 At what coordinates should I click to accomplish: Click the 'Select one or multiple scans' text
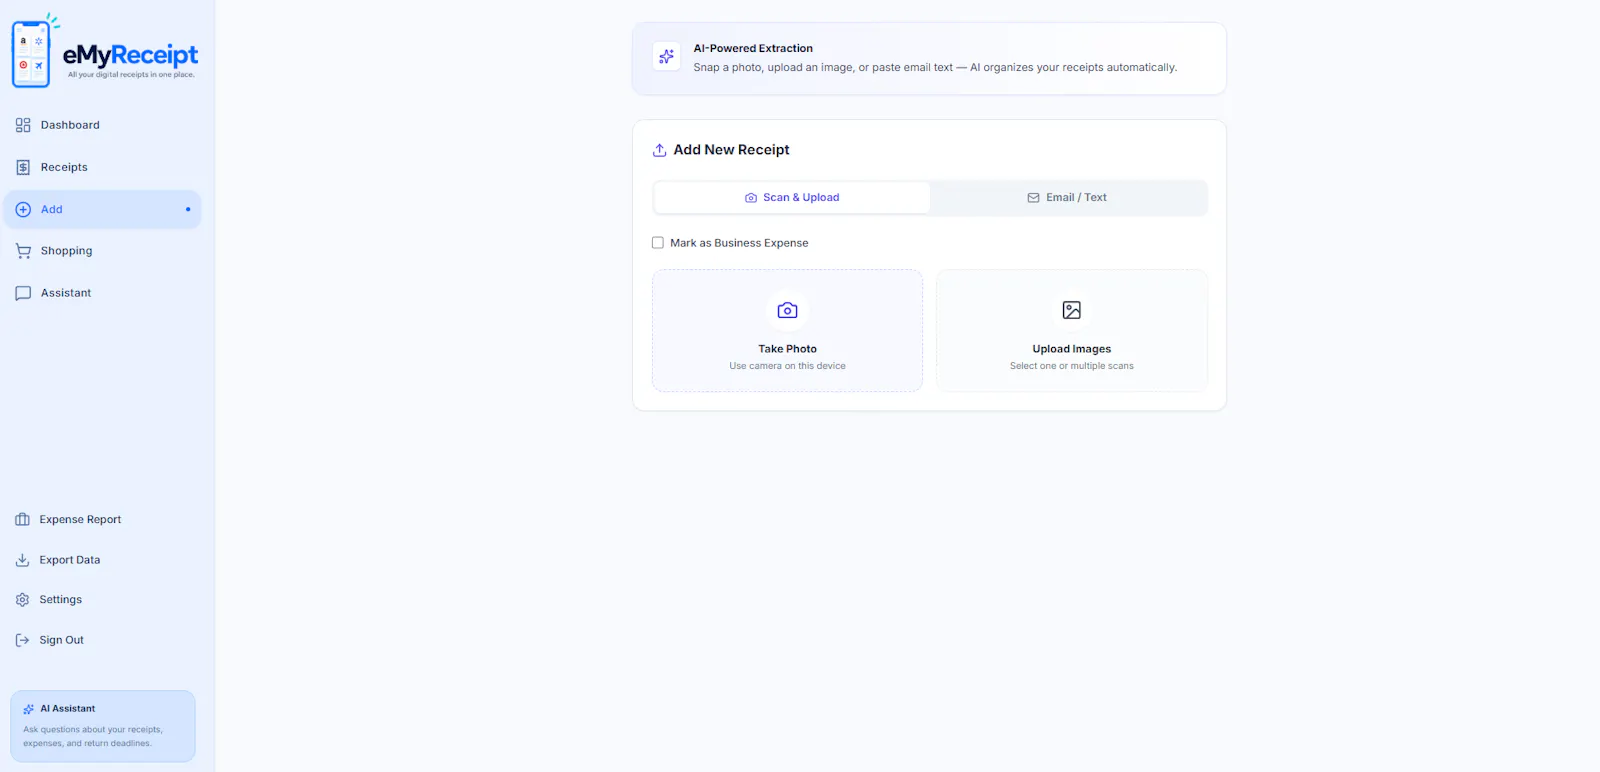click(1072, 366)
